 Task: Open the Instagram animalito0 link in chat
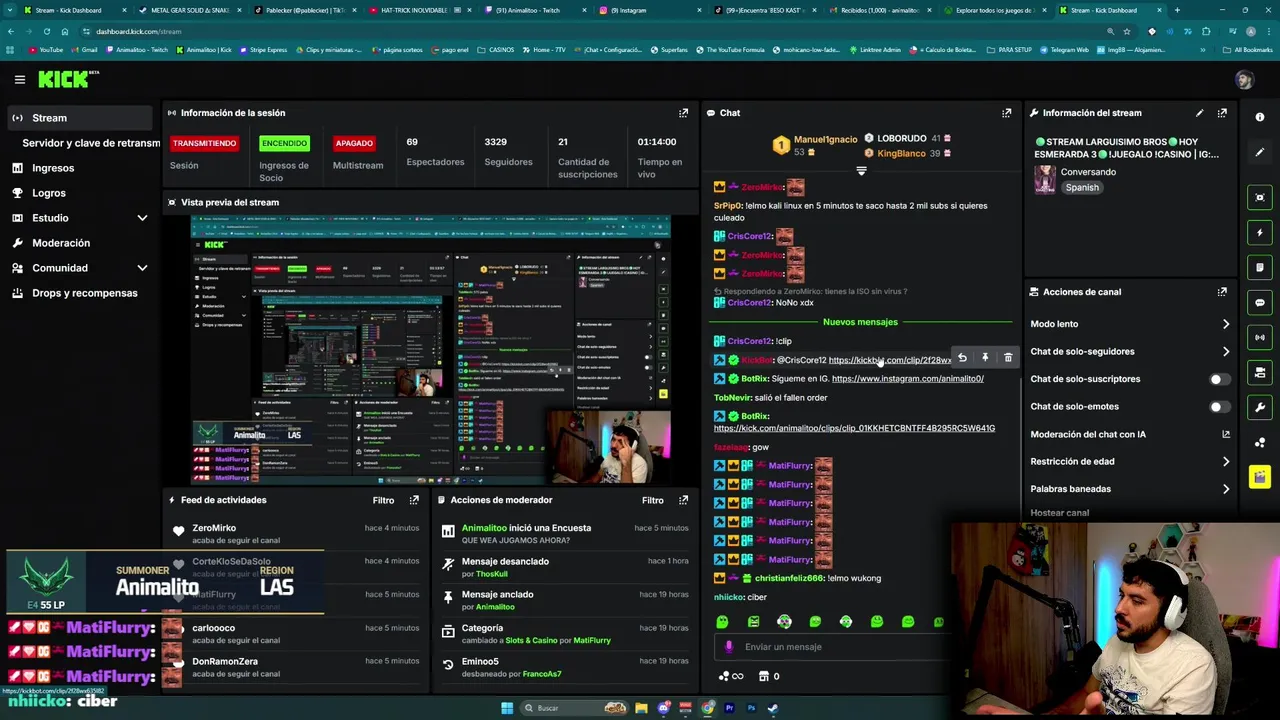(907, 379)
